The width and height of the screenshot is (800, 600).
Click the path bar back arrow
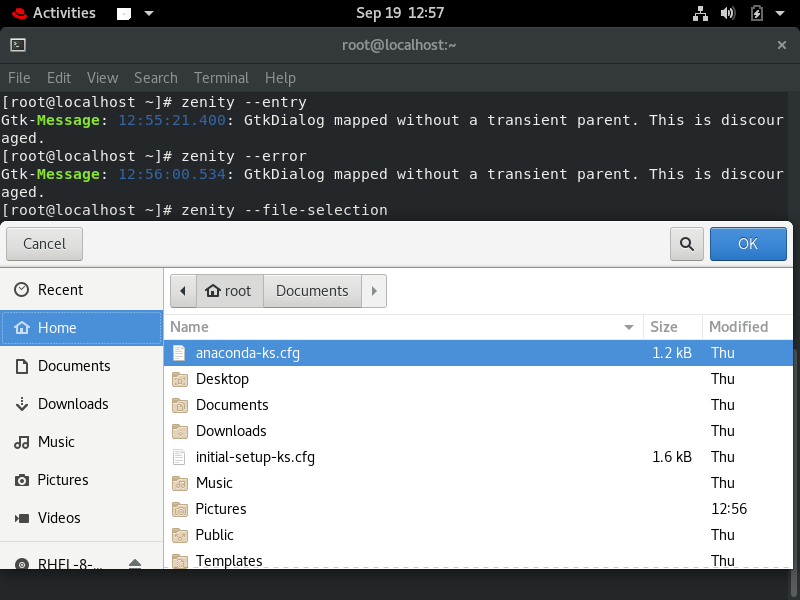tap(183, 291)
